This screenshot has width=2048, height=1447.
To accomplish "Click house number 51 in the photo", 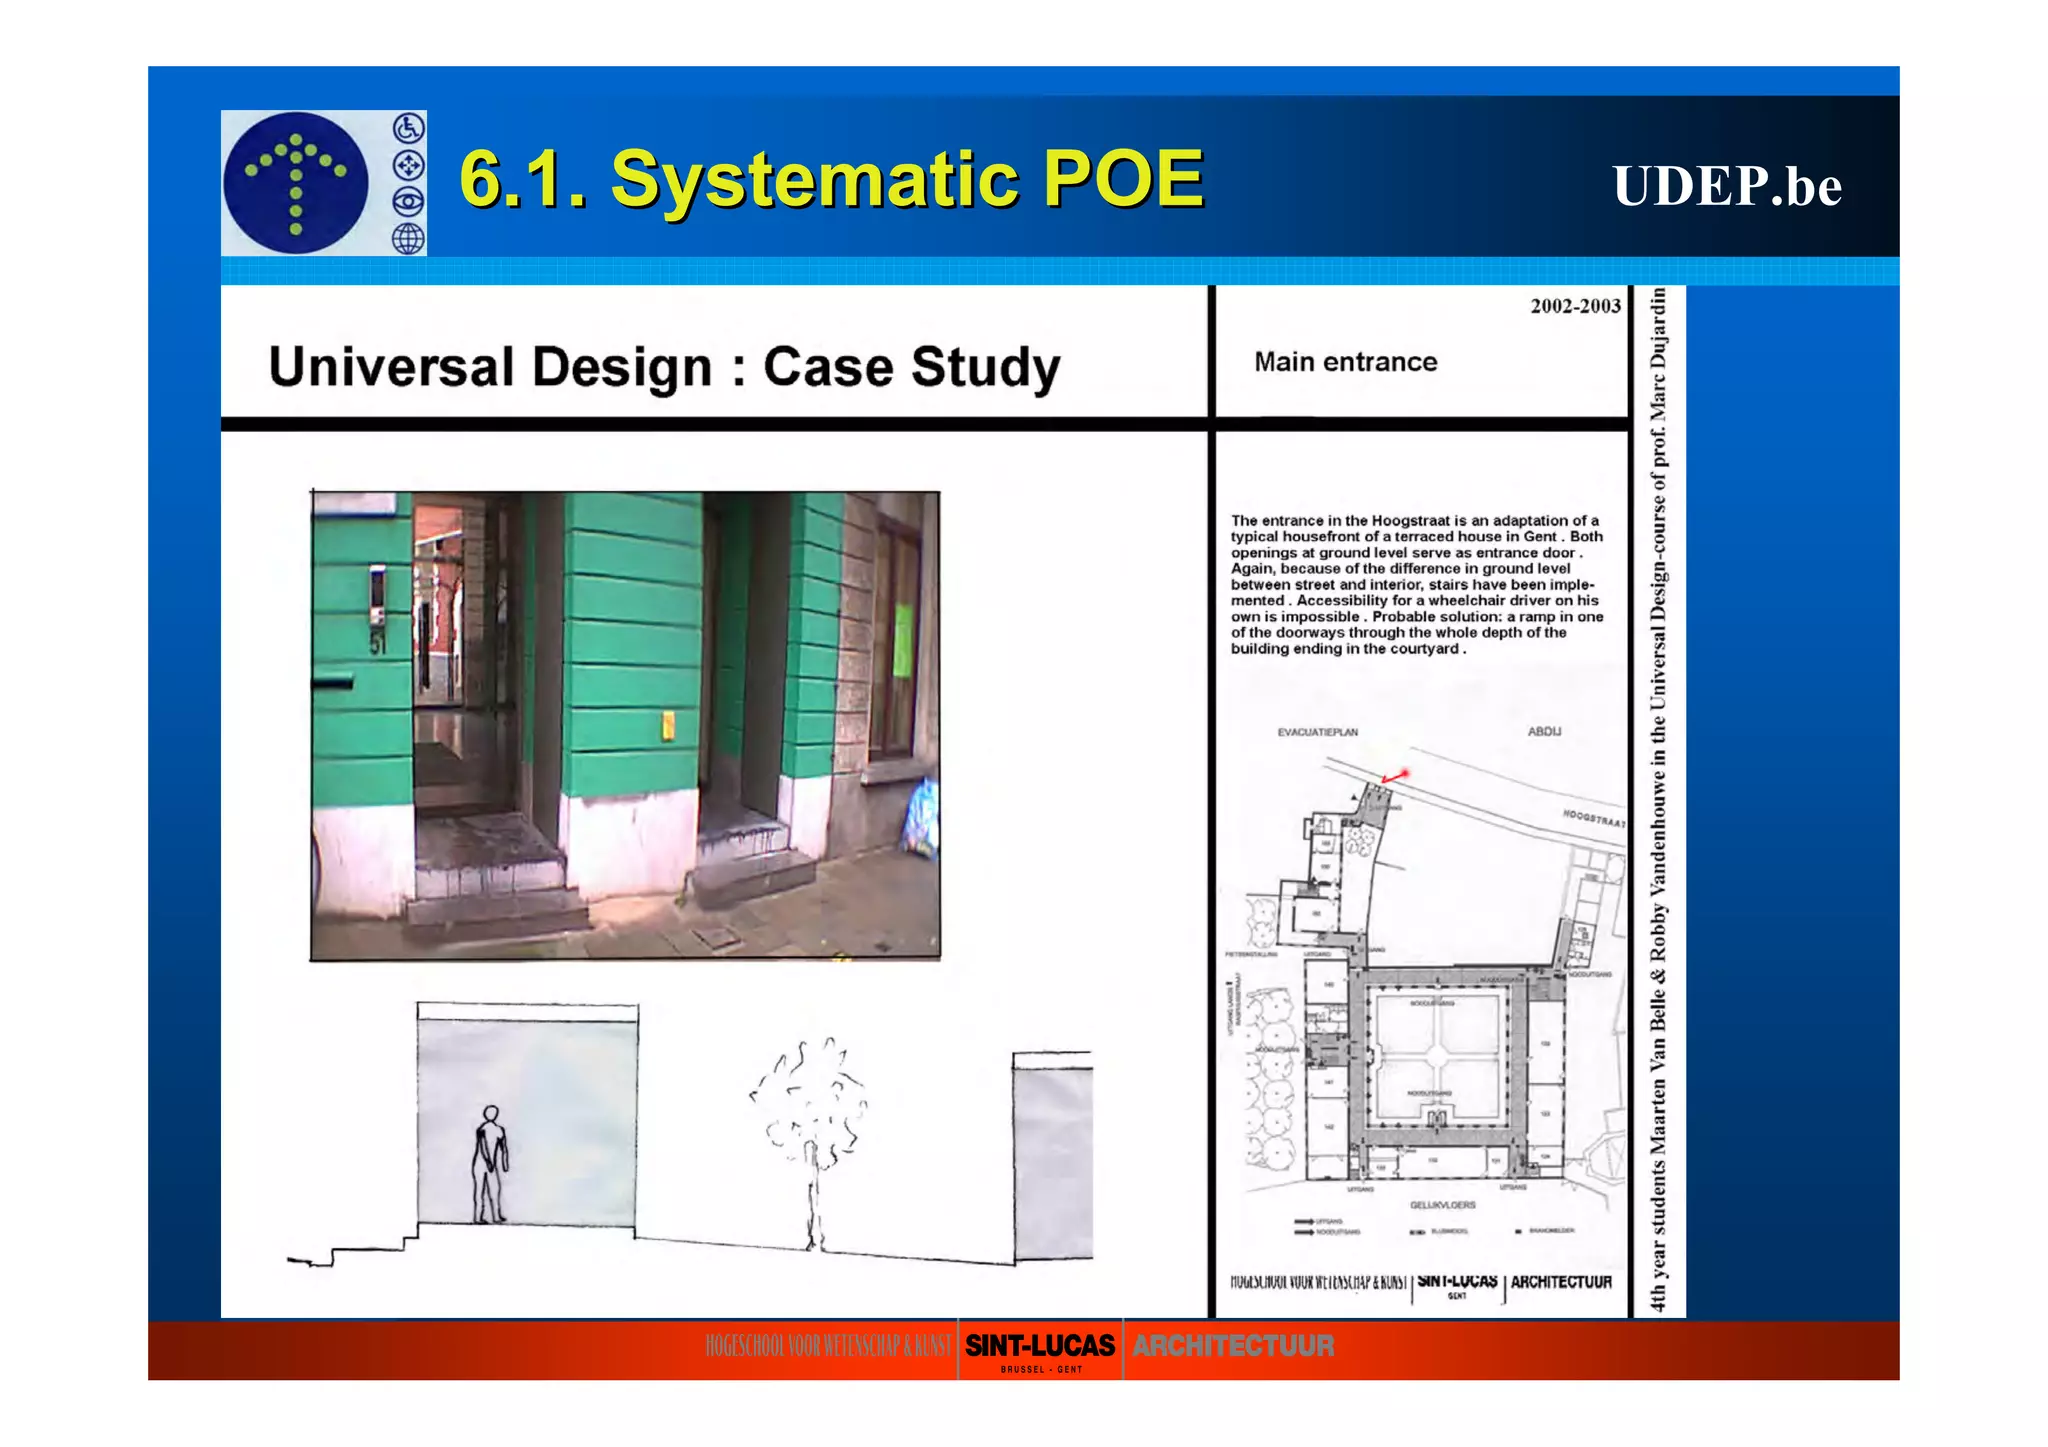I will point(378,644).
